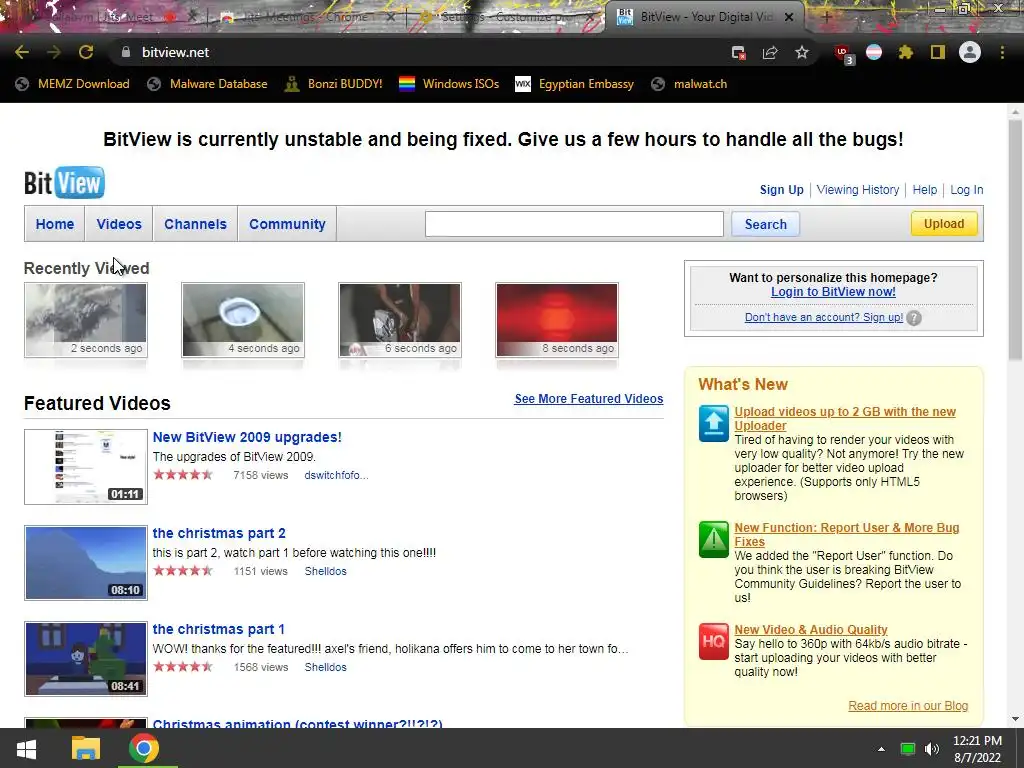The height and width of the screenshot is (768, 1024).
Task: Click the BitView search input field
Action: click(574, 224)
